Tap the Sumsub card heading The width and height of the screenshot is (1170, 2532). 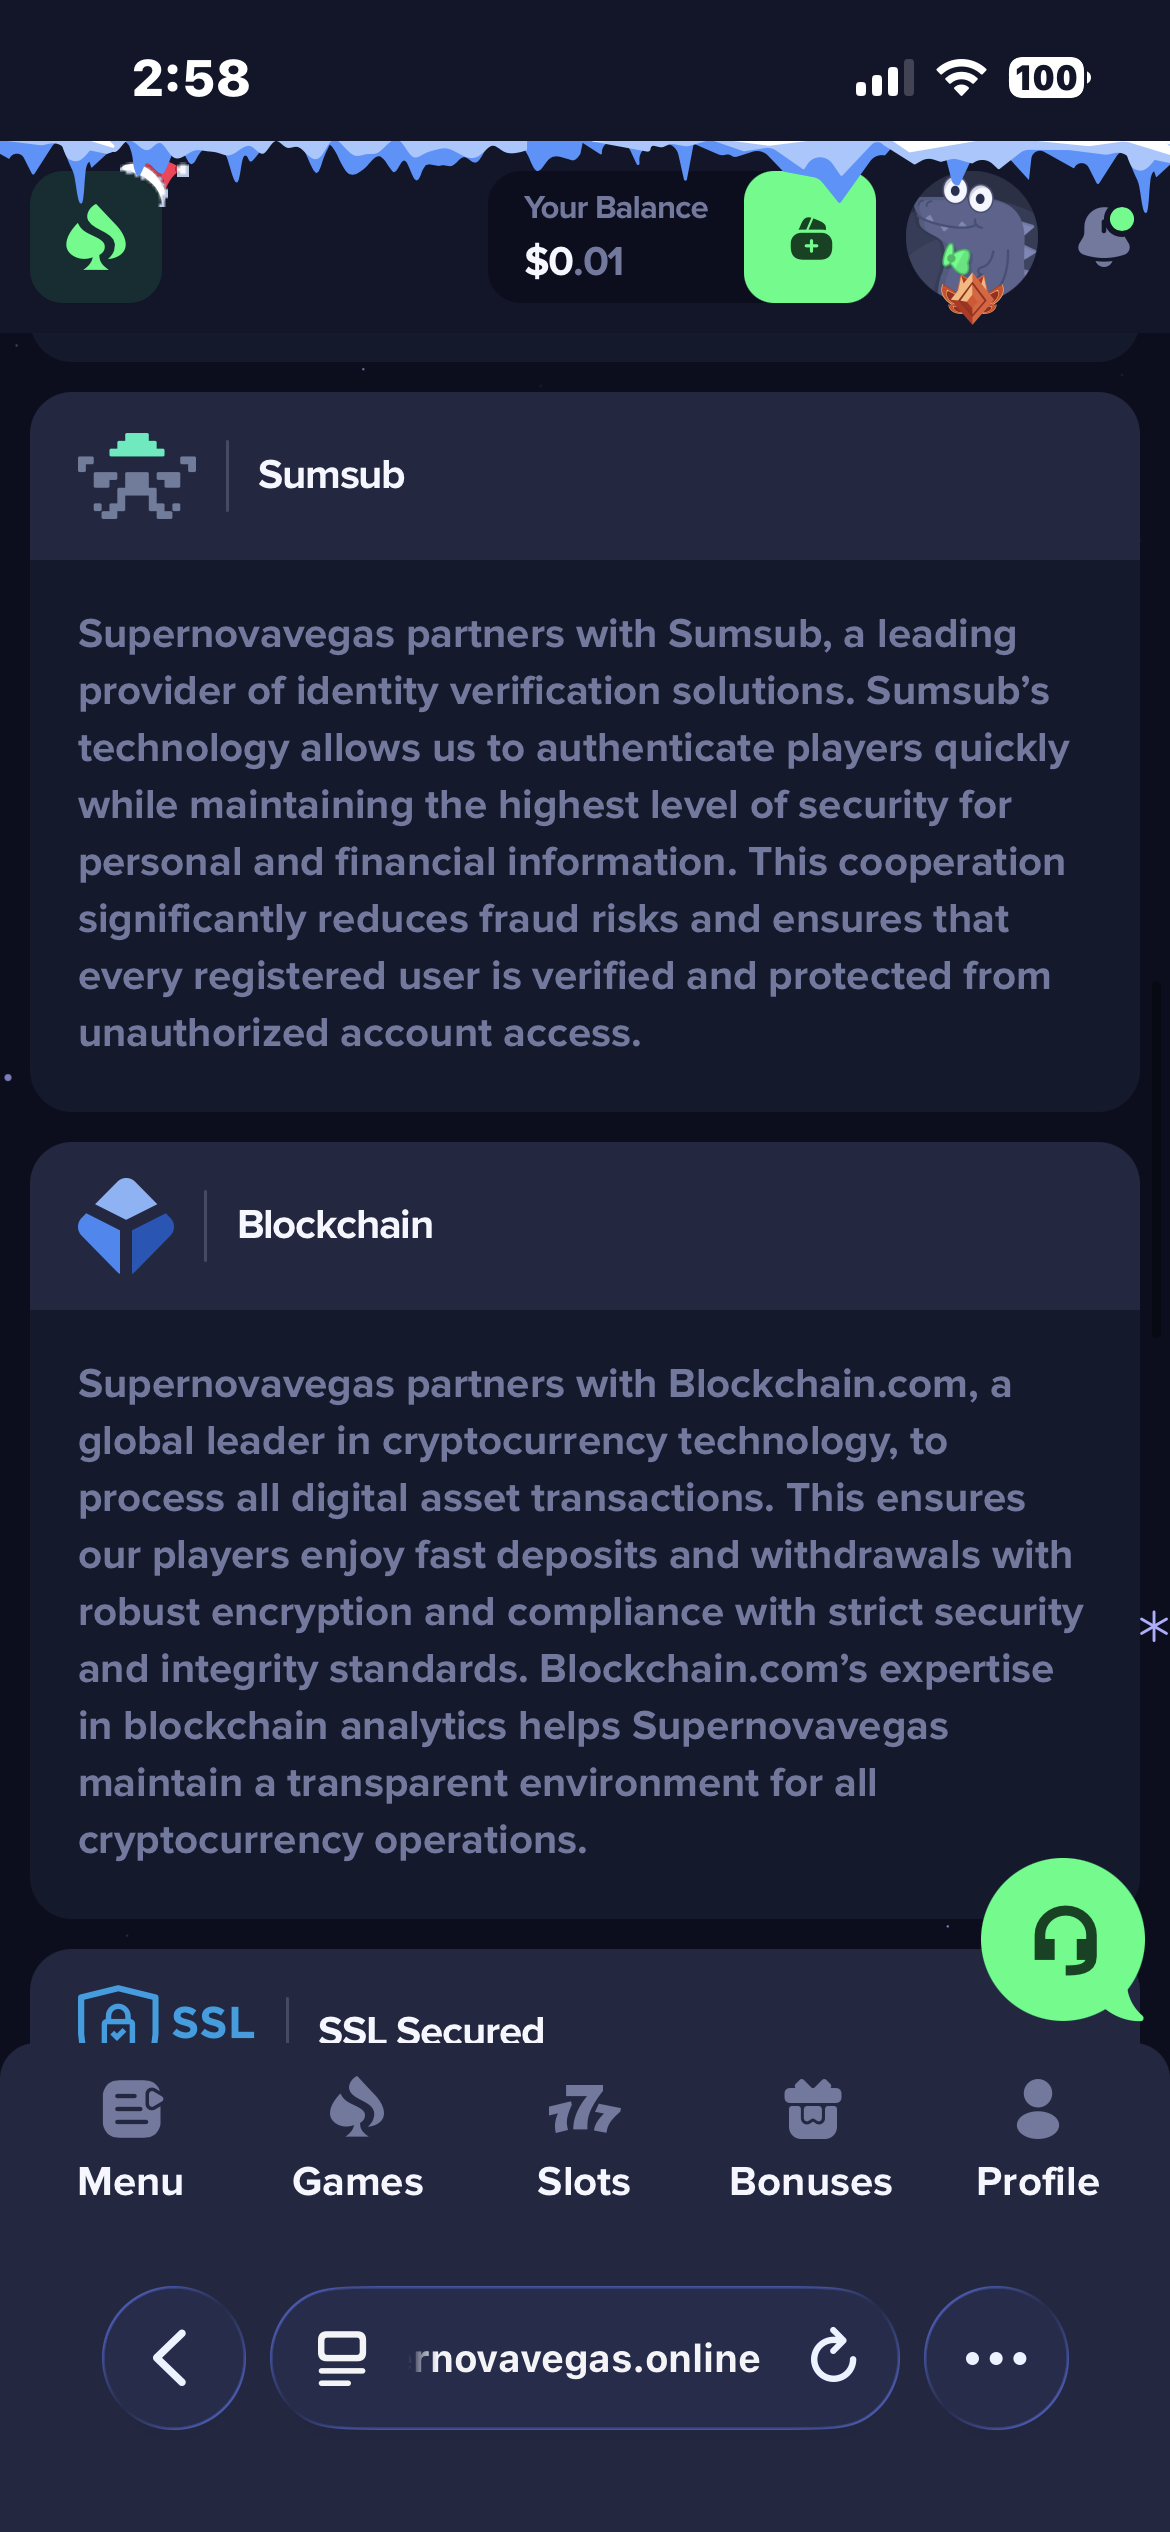(x=331, y=475)
